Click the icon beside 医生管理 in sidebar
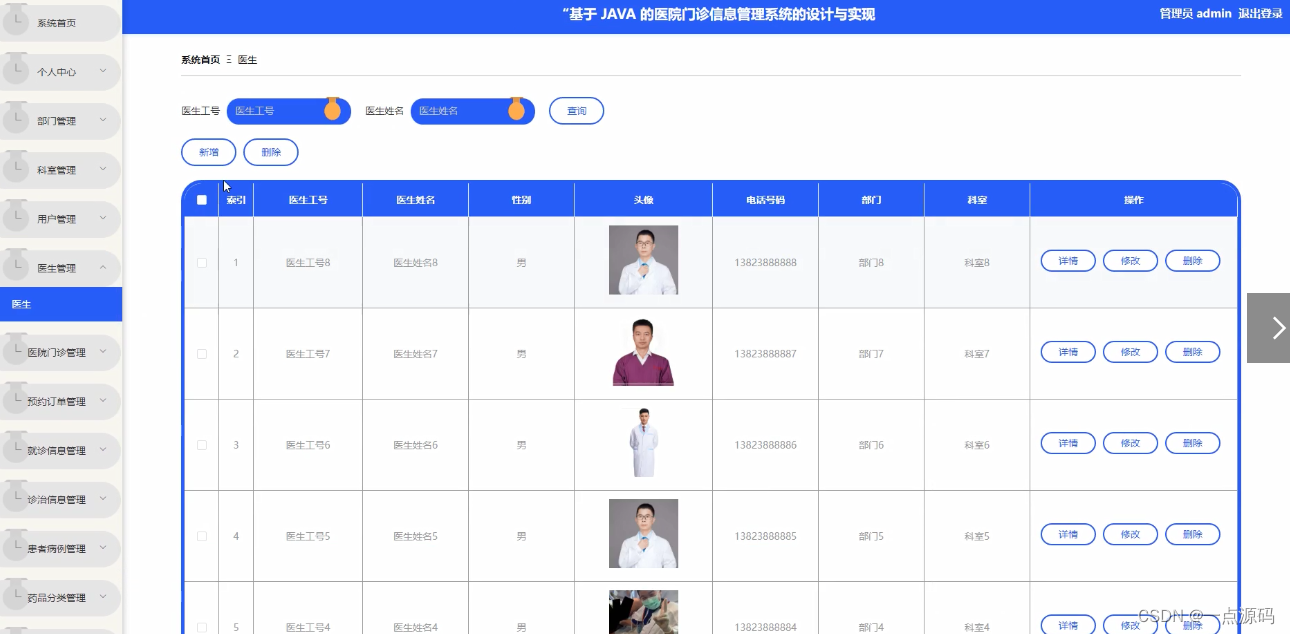Screen dimensions: 1290x634 pyautogui.click(x=15, y=265)
